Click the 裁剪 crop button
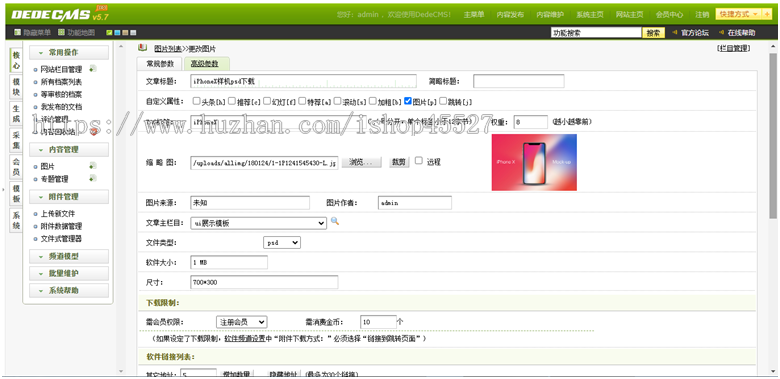The width and height of the screenshot is (780, 379). click(399, 162)
